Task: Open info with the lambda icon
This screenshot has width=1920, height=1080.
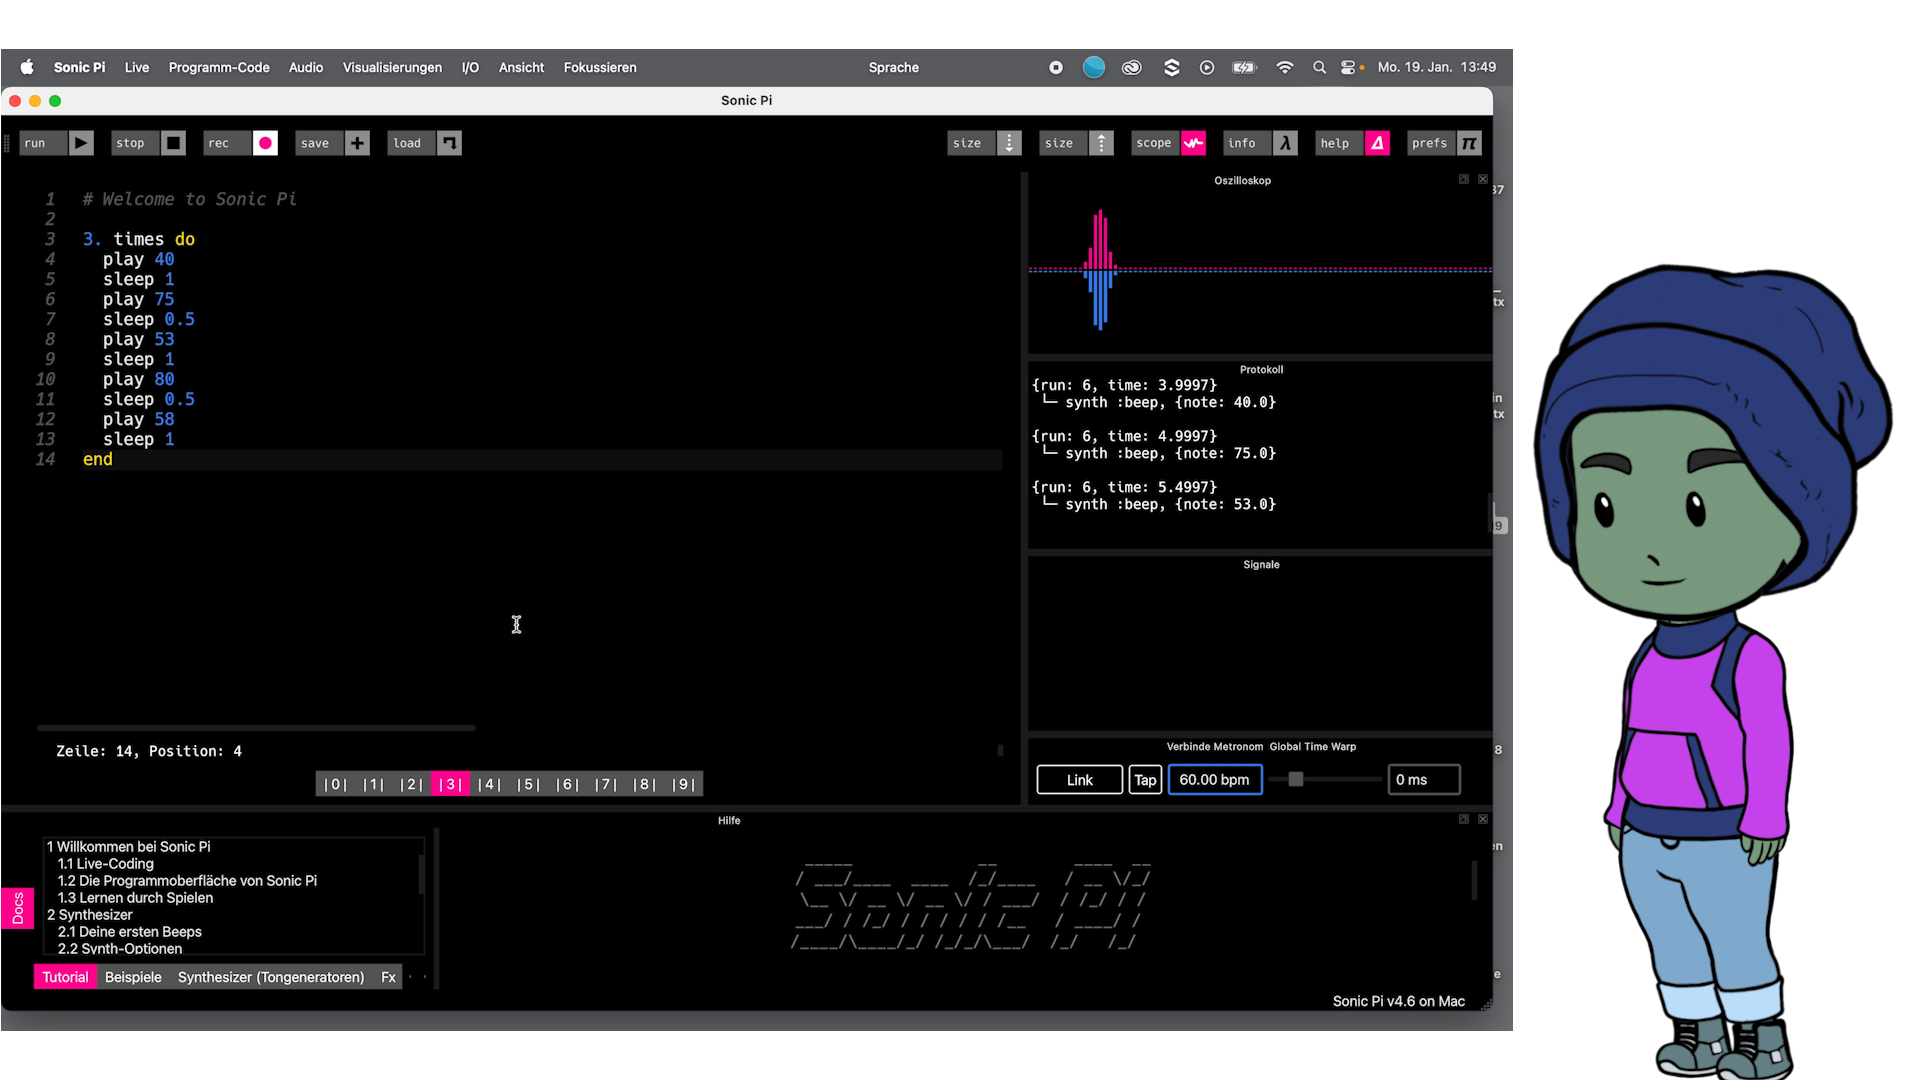Action: coord(1285,143)
